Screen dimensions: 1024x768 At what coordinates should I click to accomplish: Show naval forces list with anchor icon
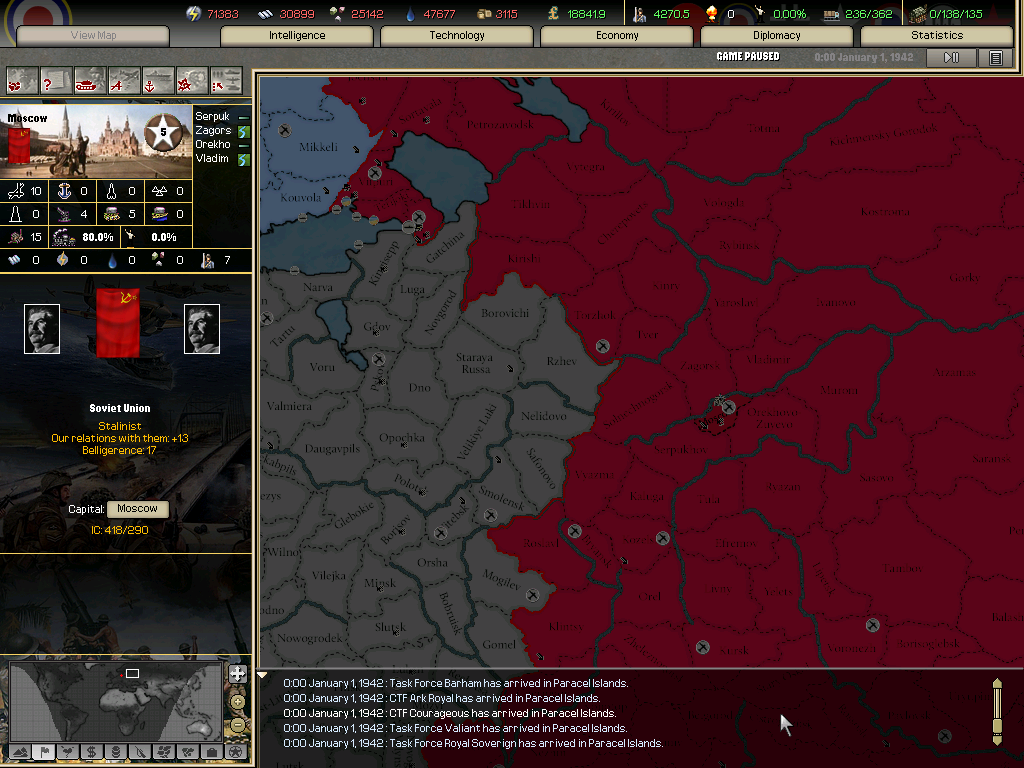coord(158,82)
